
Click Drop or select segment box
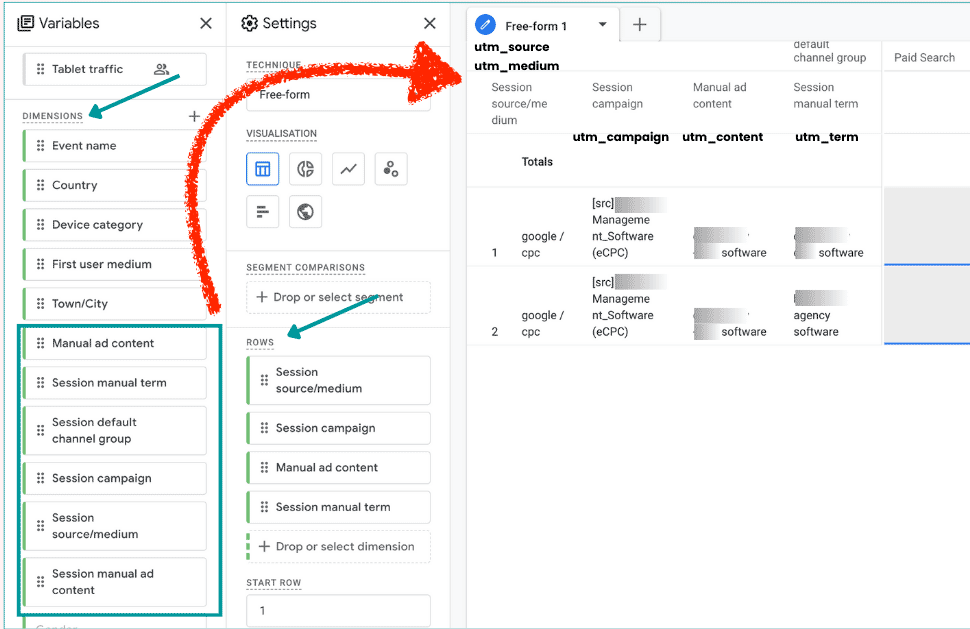click(x=338, y=297)
